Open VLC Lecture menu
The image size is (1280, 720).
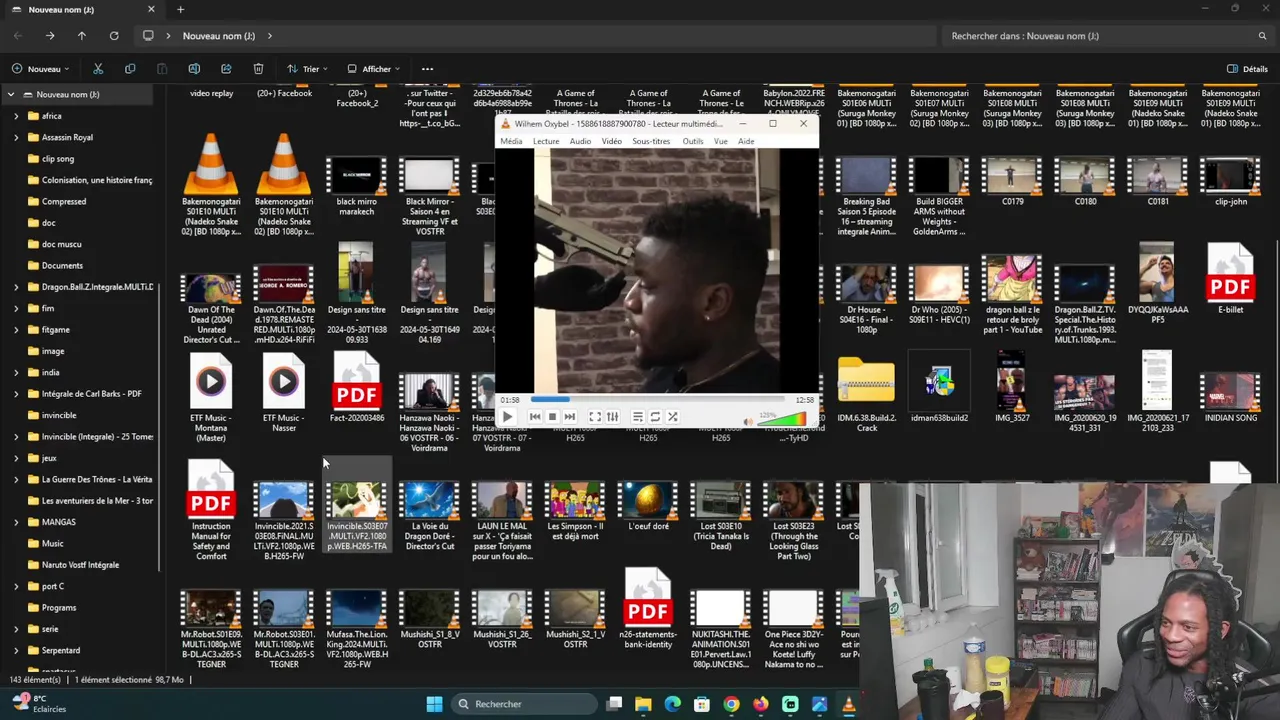[546, 141]
